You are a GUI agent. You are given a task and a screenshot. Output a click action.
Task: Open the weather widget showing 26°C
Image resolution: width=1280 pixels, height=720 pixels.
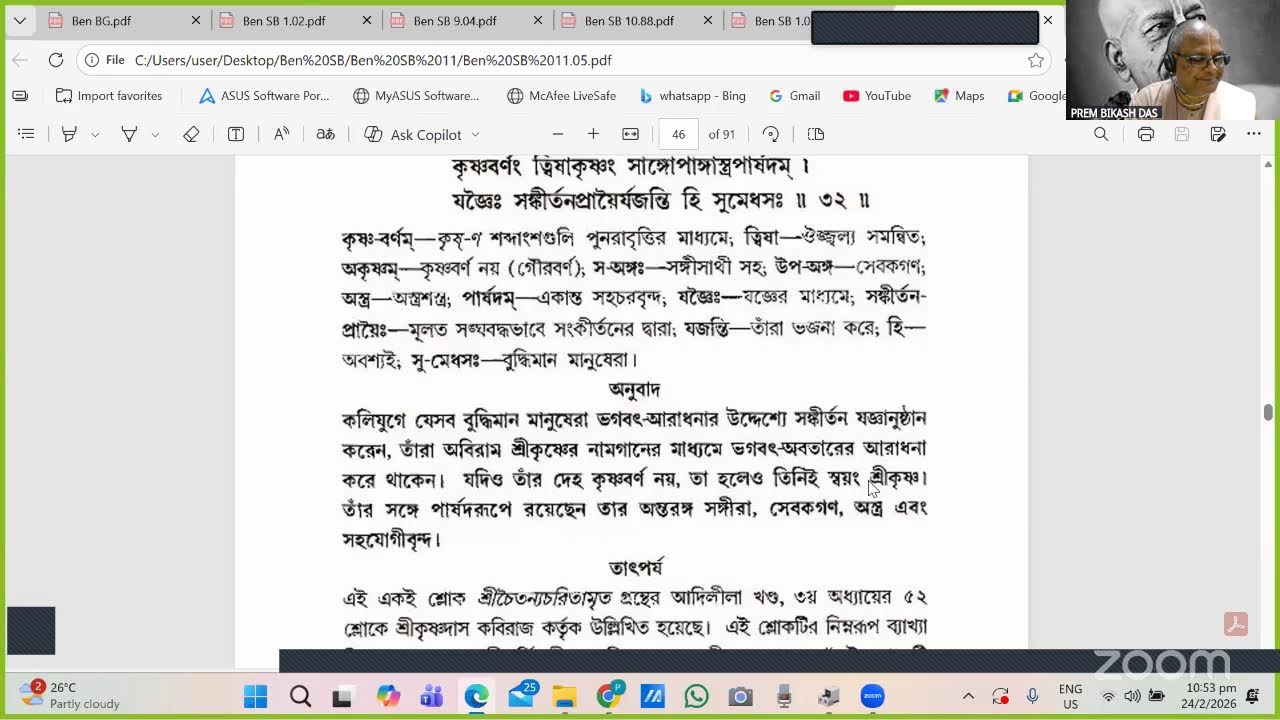coord(70,696)
